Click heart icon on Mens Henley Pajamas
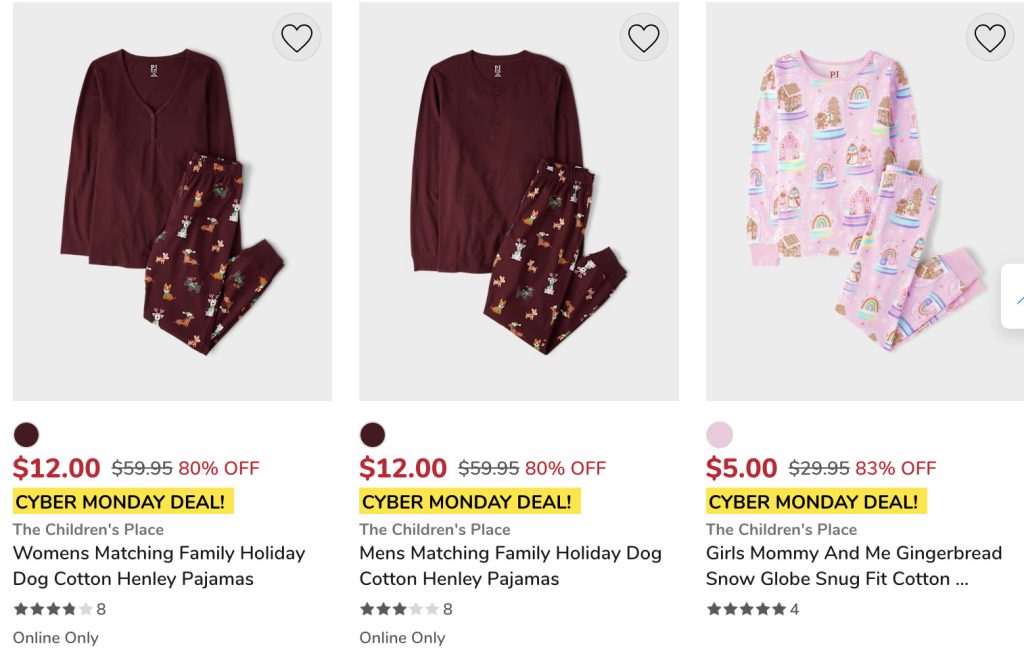Viewport: 1024px width, 656px height. click(x=643, y=38)
